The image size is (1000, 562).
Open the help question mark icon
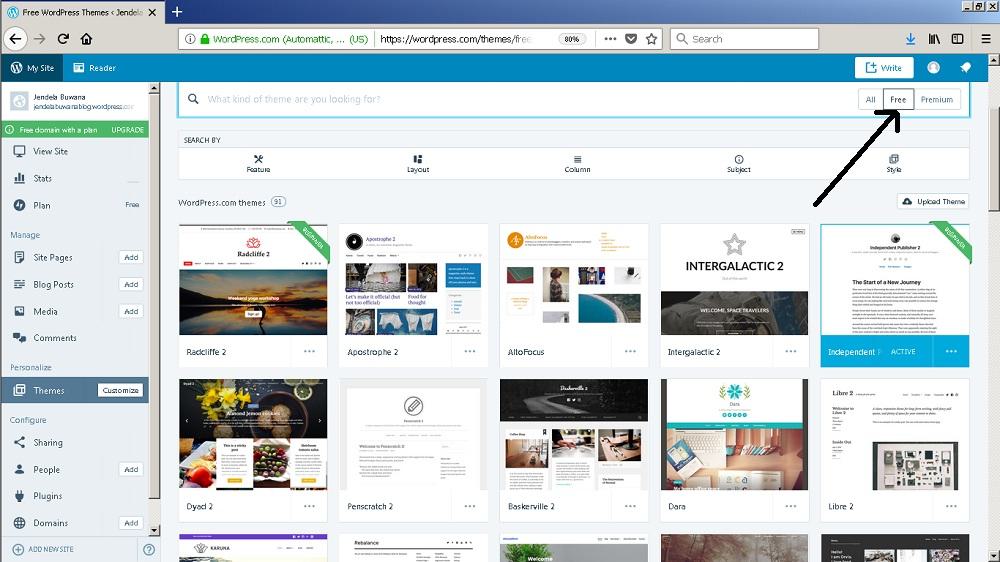coord(149,549)
